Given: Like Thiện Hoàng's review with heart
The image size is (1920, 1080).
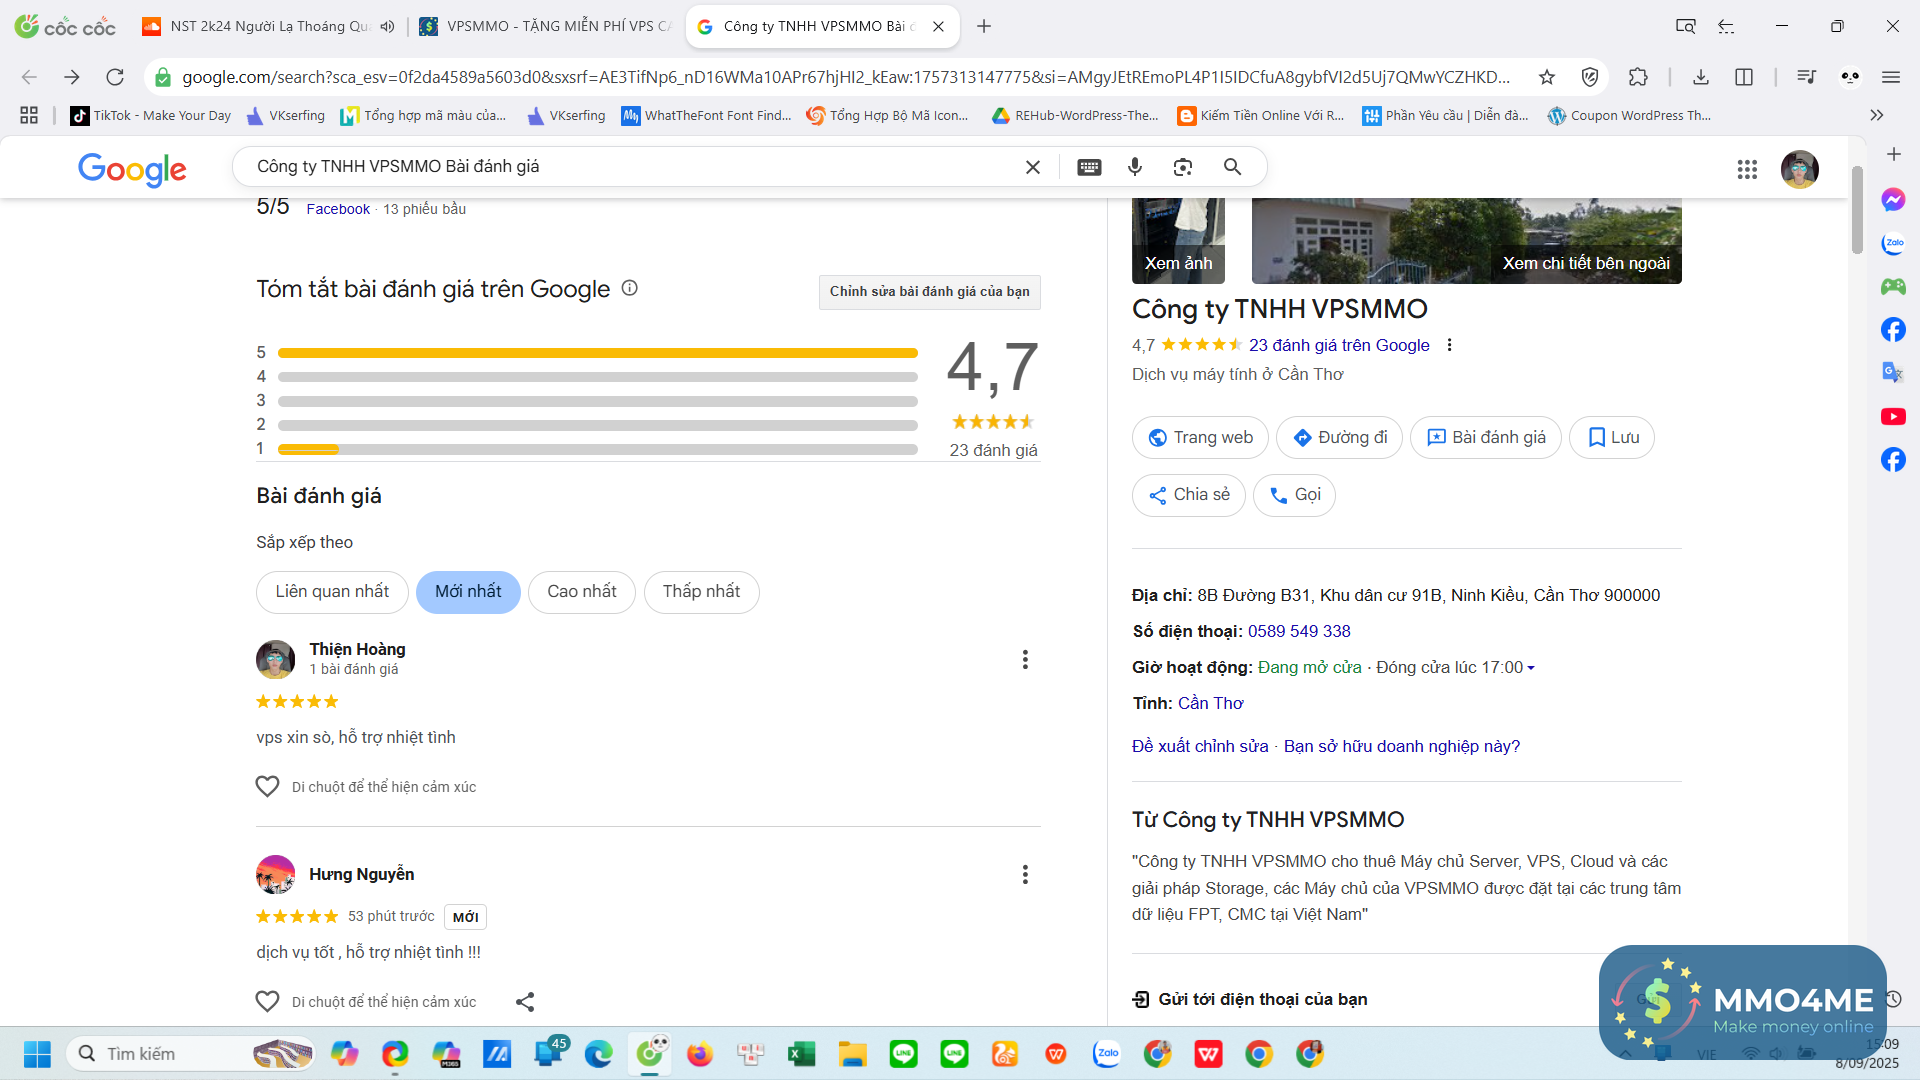Looking at the screenshot, I should pos(267,787).
